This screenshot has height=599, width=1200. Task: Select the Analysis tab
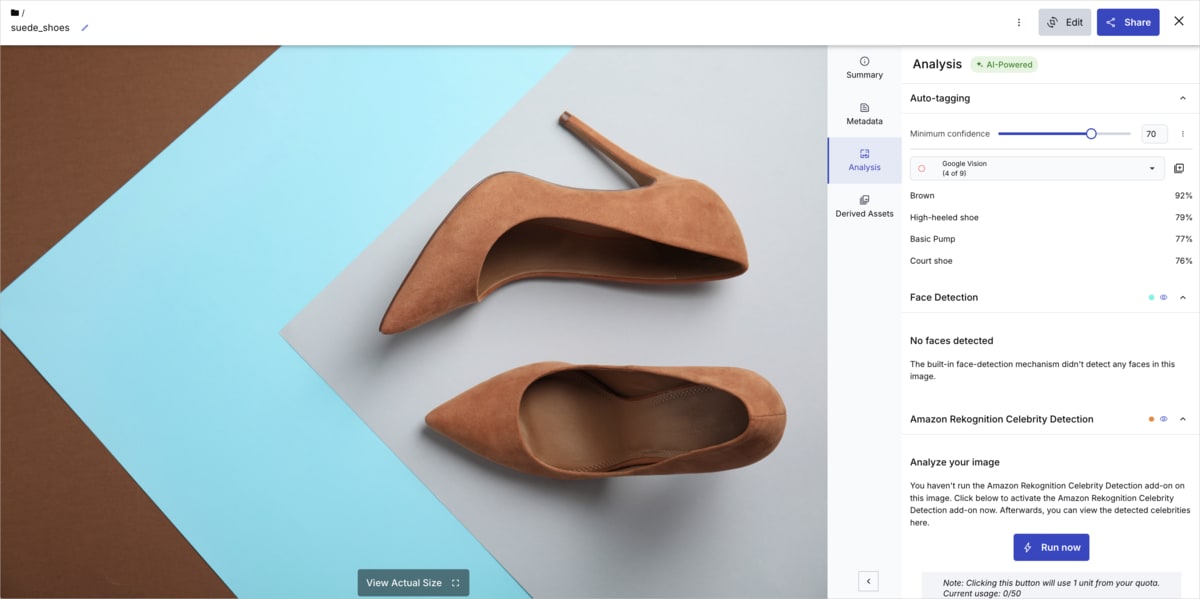[x=864, y=160]
